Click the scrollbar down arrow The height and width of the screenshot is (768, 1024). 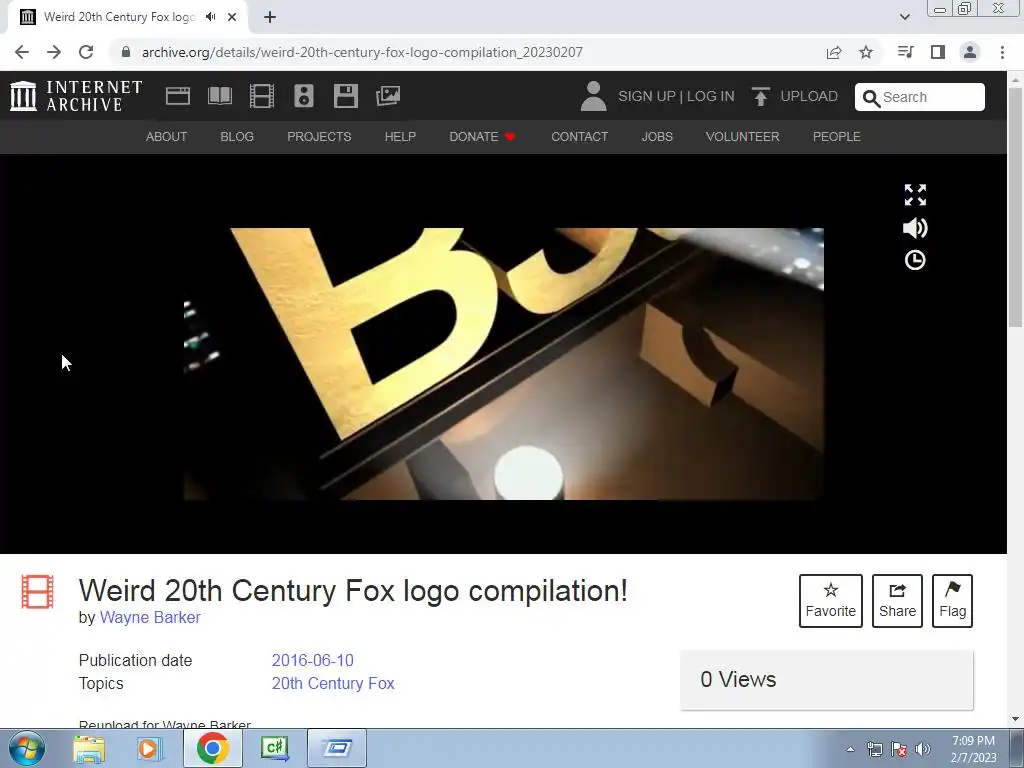1016,719
